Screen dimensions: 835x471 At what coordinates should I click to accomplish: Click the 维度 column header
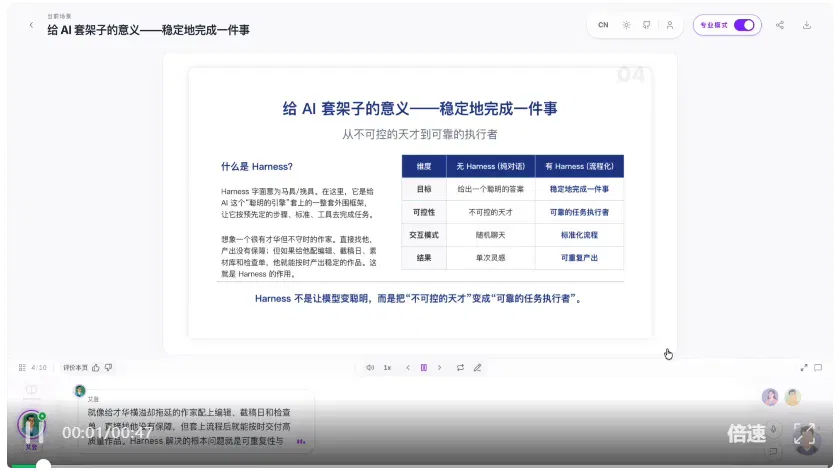click(x=424, y=166)
